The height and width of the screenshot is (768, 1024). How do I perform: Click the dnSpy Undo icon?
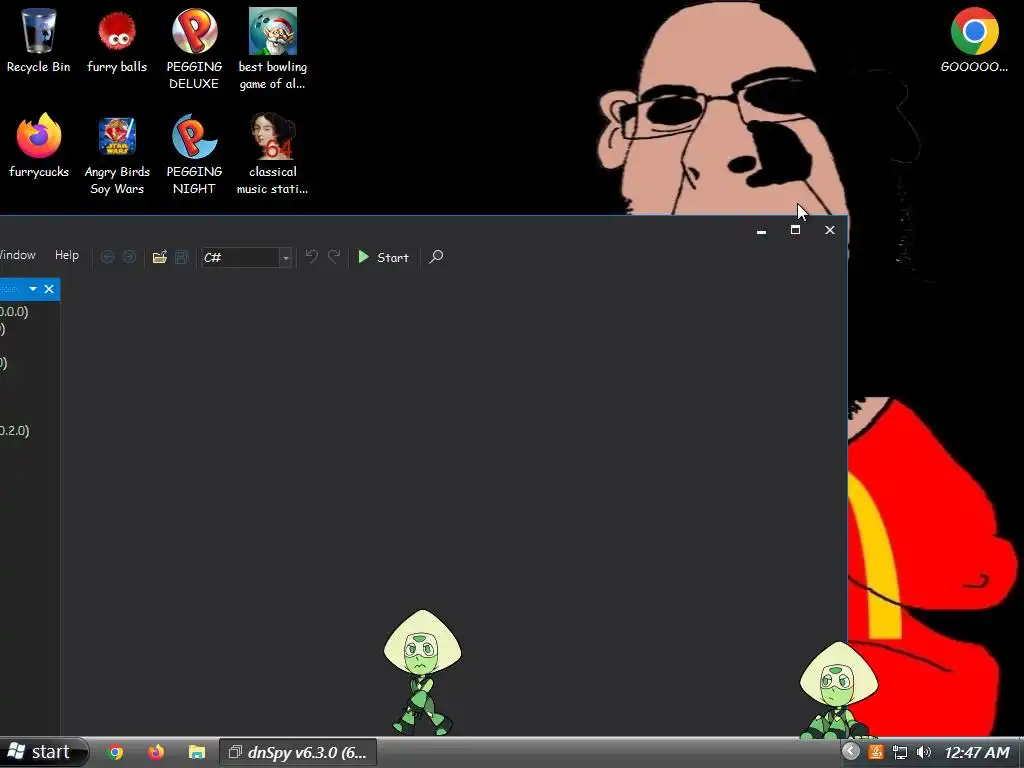tap(312, 257)
